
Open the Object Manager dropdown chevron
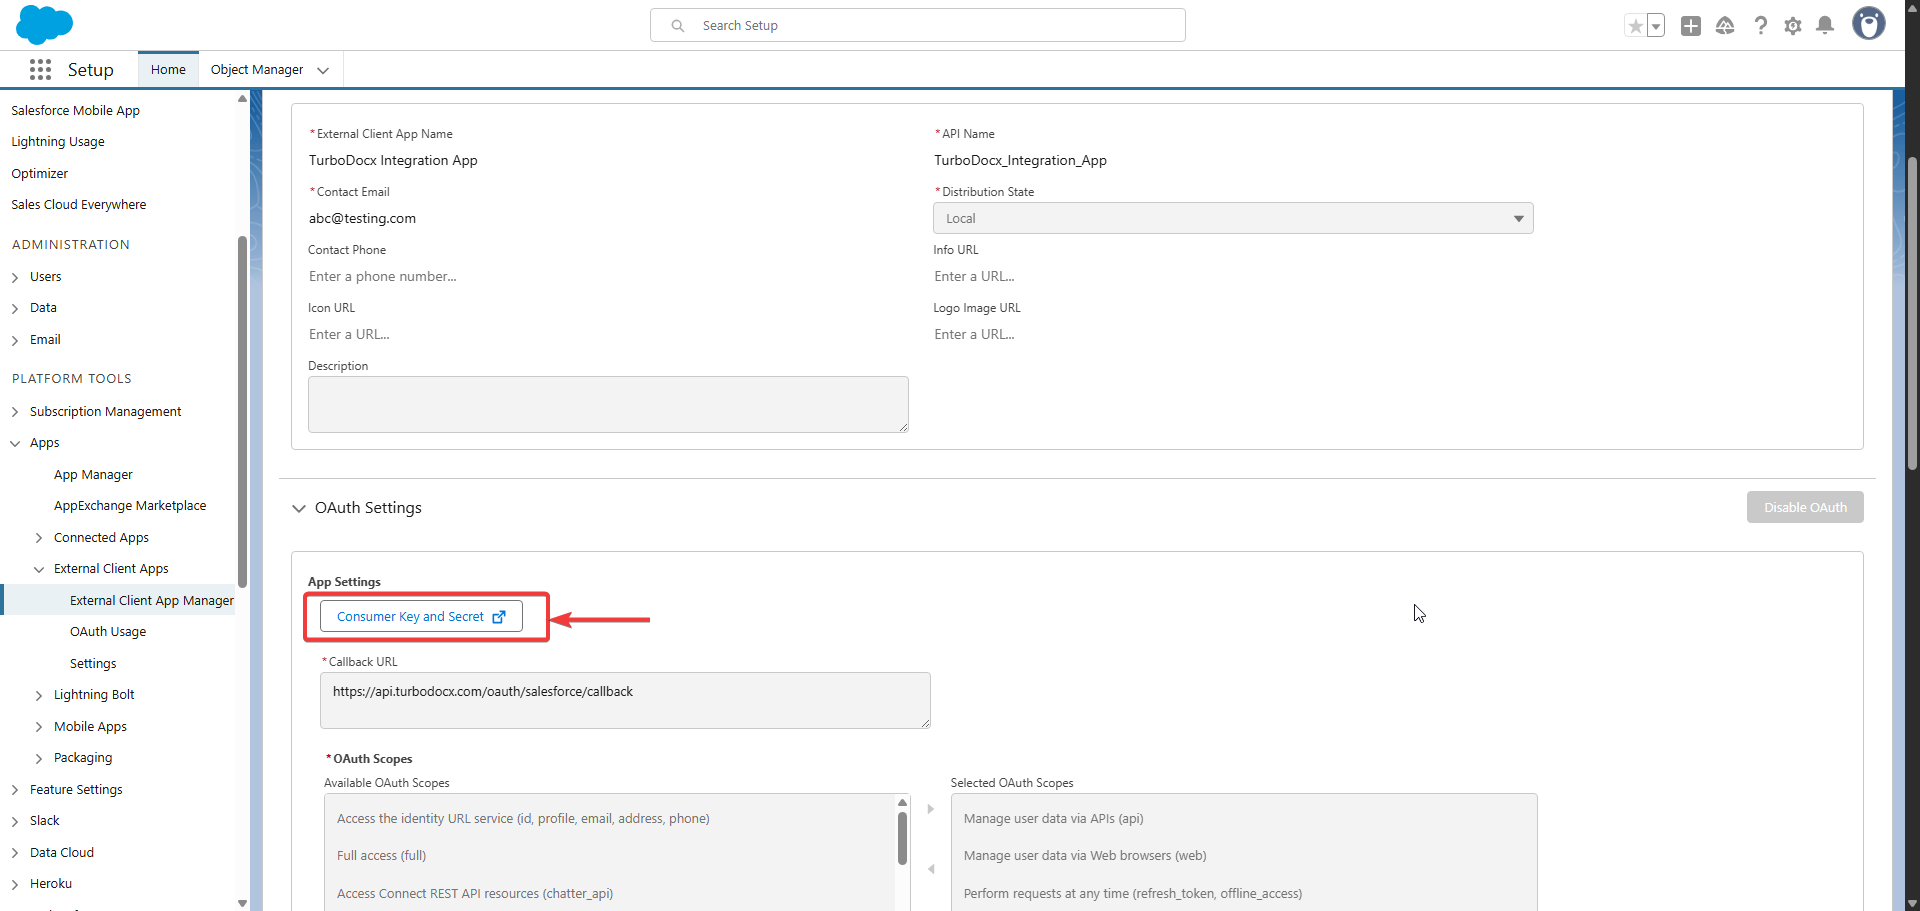[x=323, y=70]
